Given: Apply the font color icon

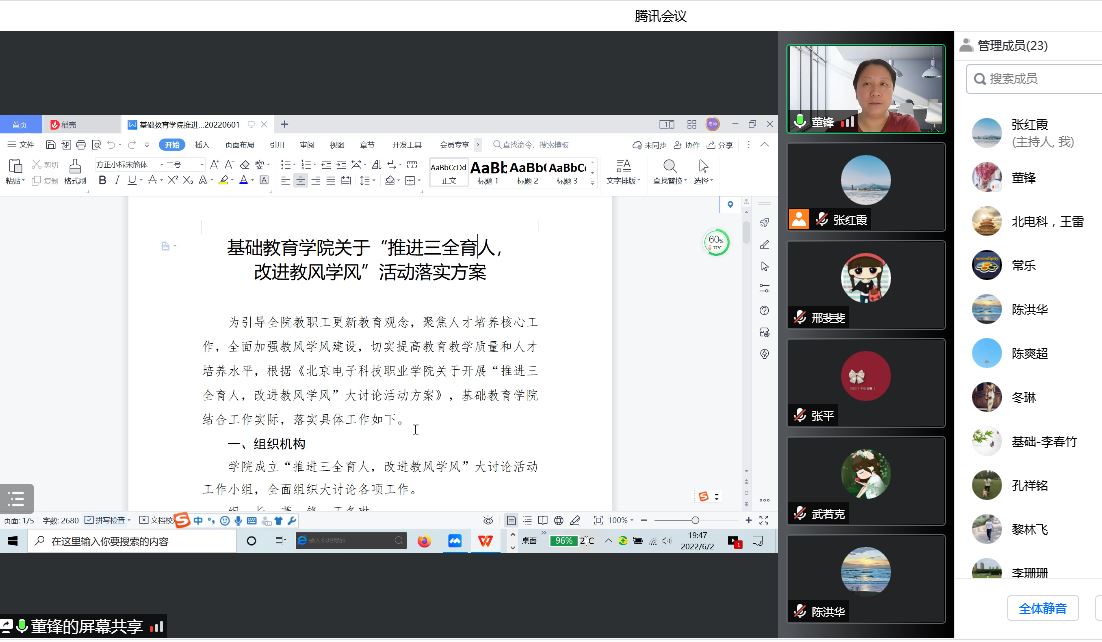Looking at the screenshot, I should 240,179.
